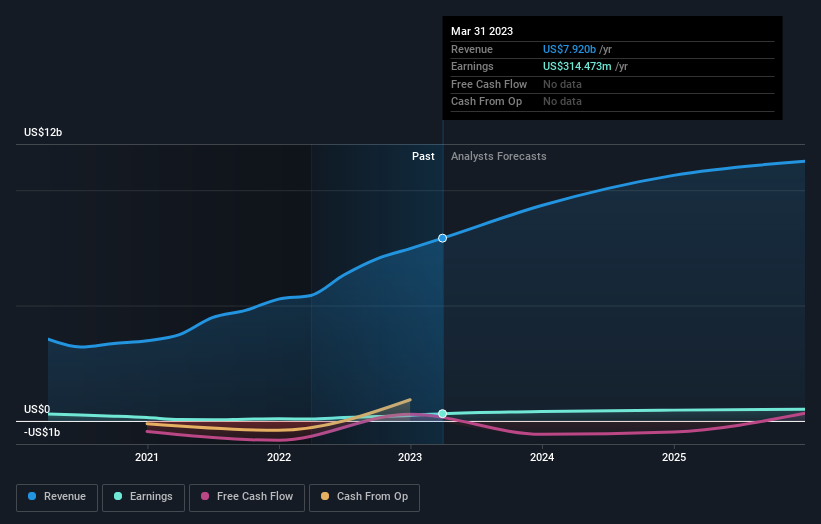Click the Earnings label in the tooltip
The image size is (821, 524).
[472, 66]
